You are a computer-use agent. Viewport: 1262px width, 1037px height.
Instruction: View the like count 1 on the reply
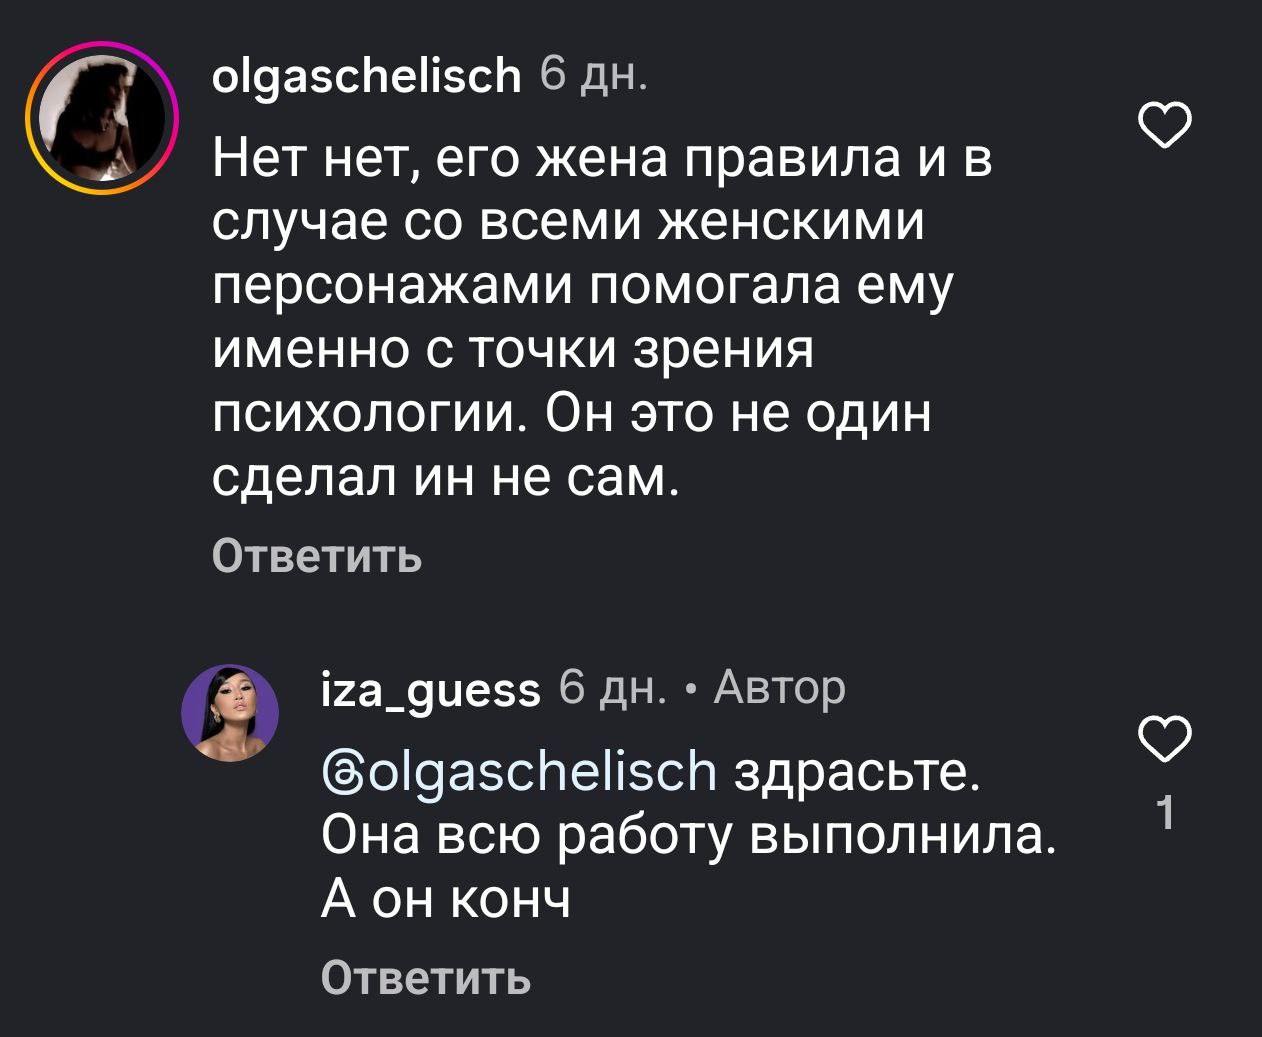(x=1165, y=815)
